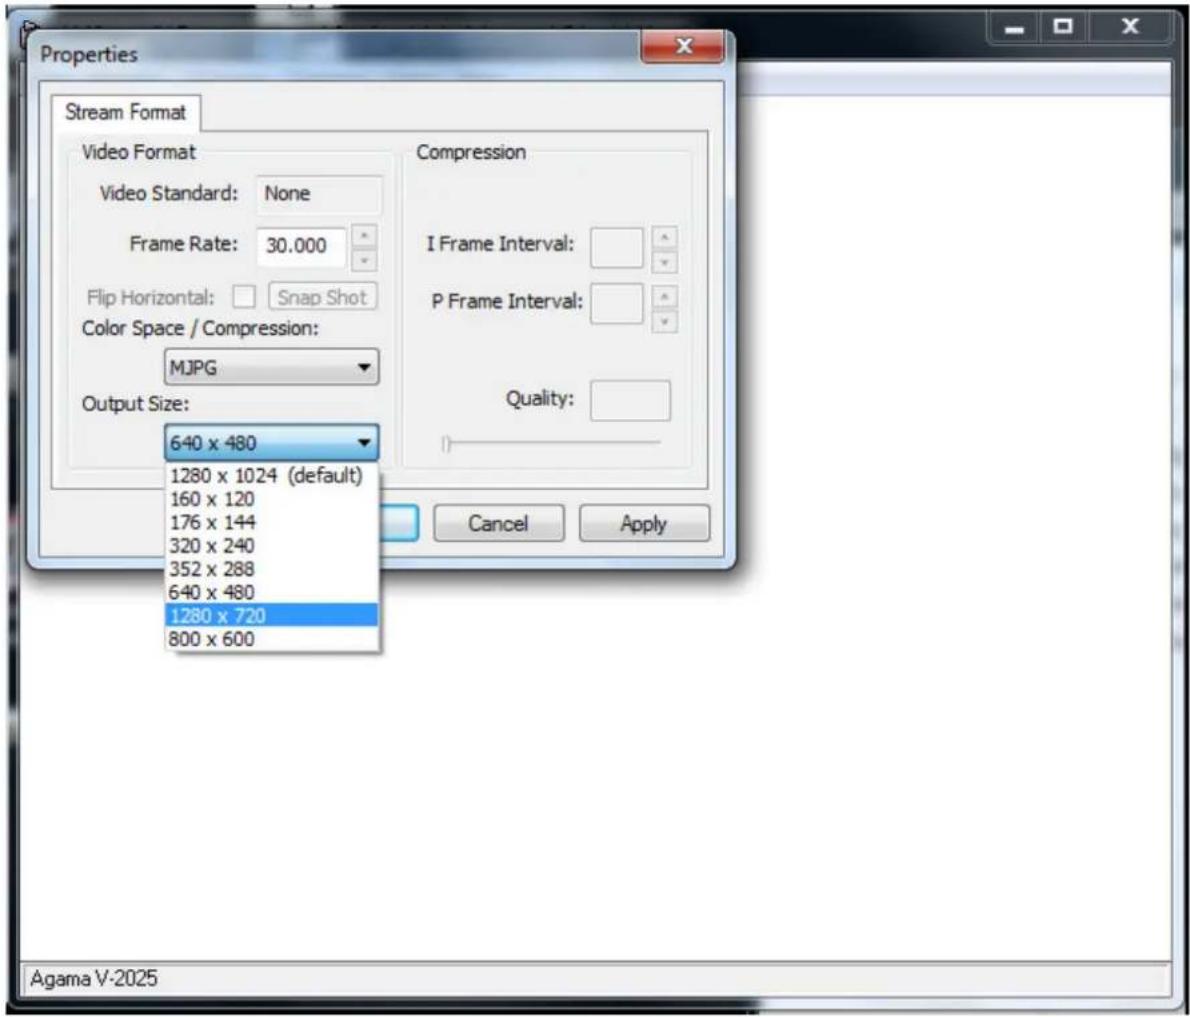Click the Quality value field
Image resolution: width=1190 pixels, height=1017 pixels.
tap(630, 401)
